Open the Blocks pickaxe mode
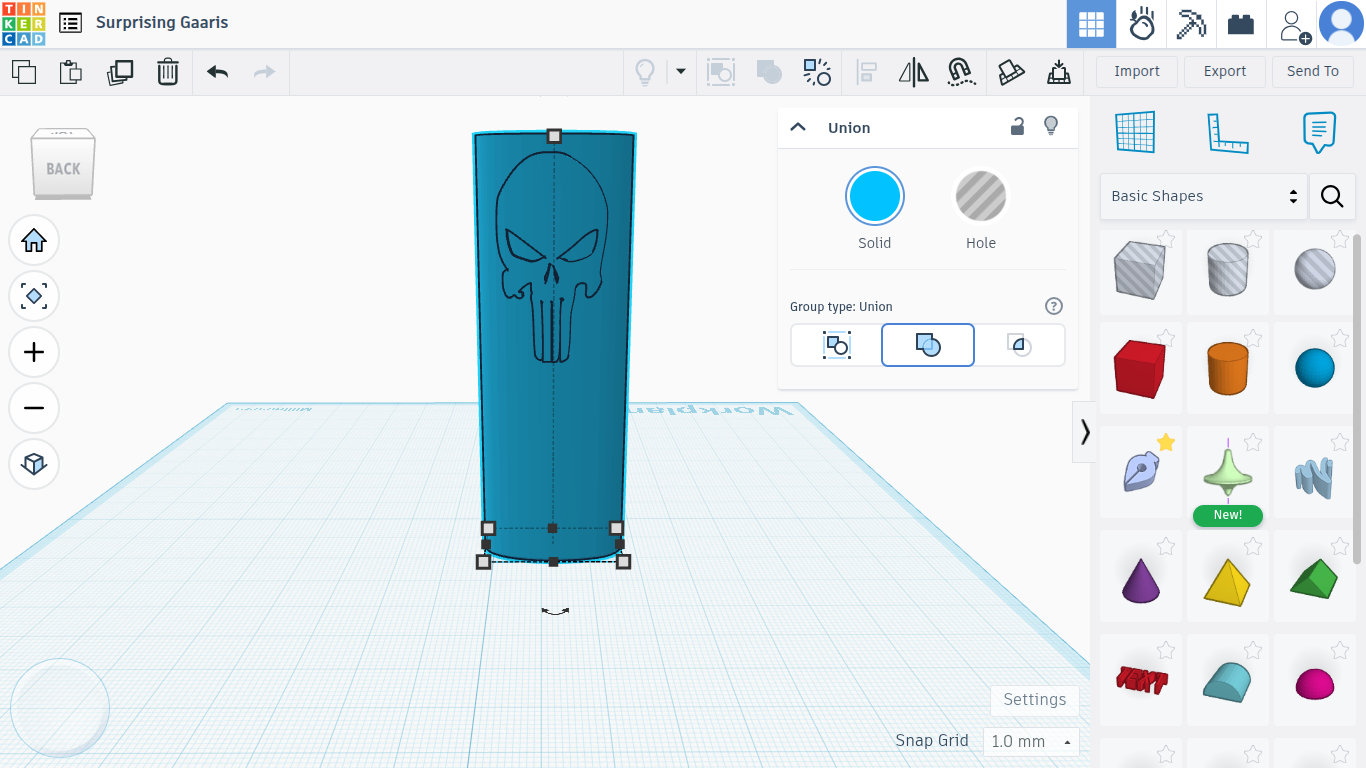The width and height of the screenshot is (1366, 768). click(x=1191, y=24)
